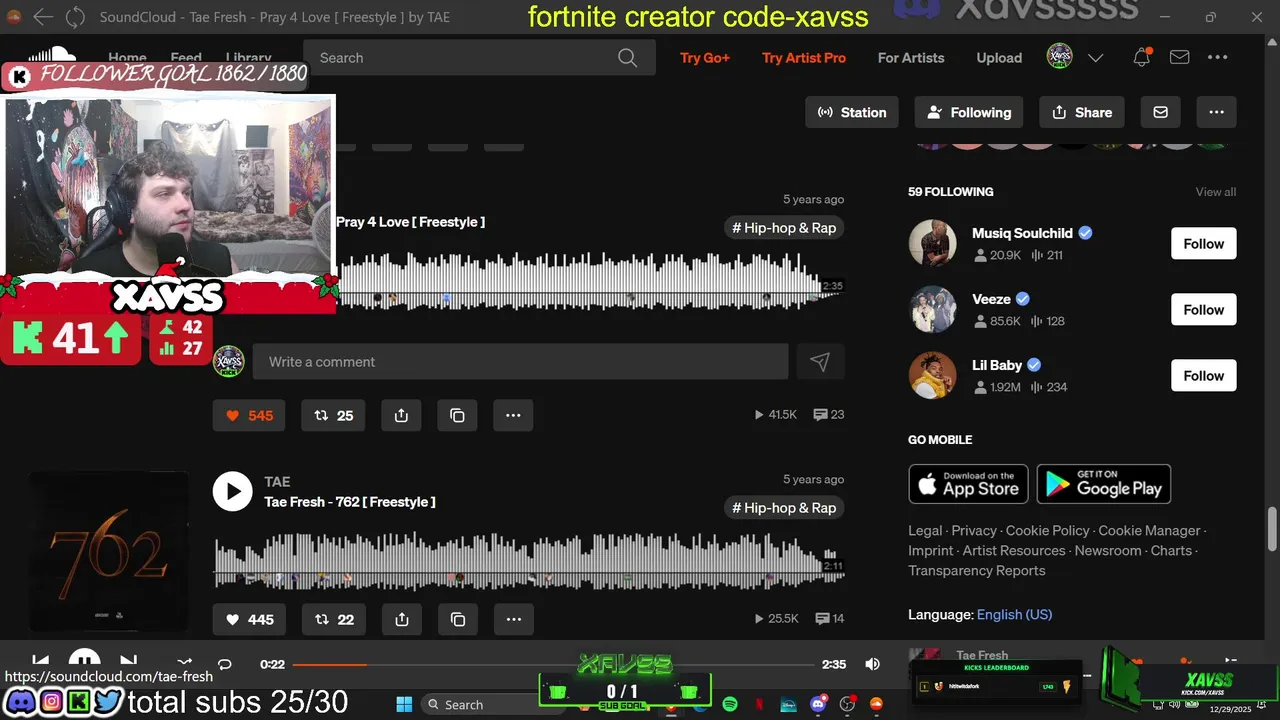Copy link for 762 Freestyle track
This screenshot has height=720, width=1280.
tap(457, 619)
